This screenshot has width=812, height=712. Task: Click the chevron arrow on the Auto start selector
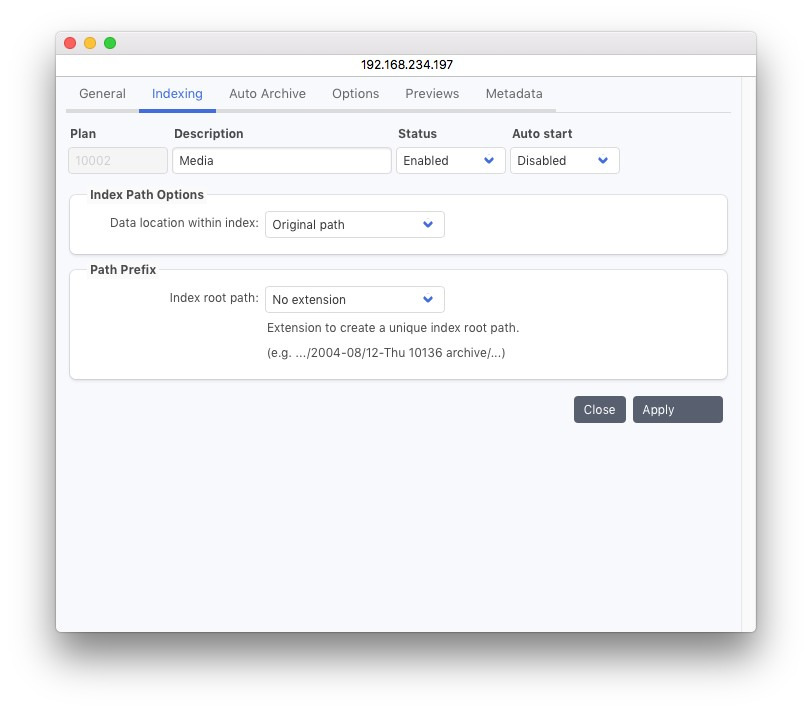pyautogui.click(x=603, y=161)
